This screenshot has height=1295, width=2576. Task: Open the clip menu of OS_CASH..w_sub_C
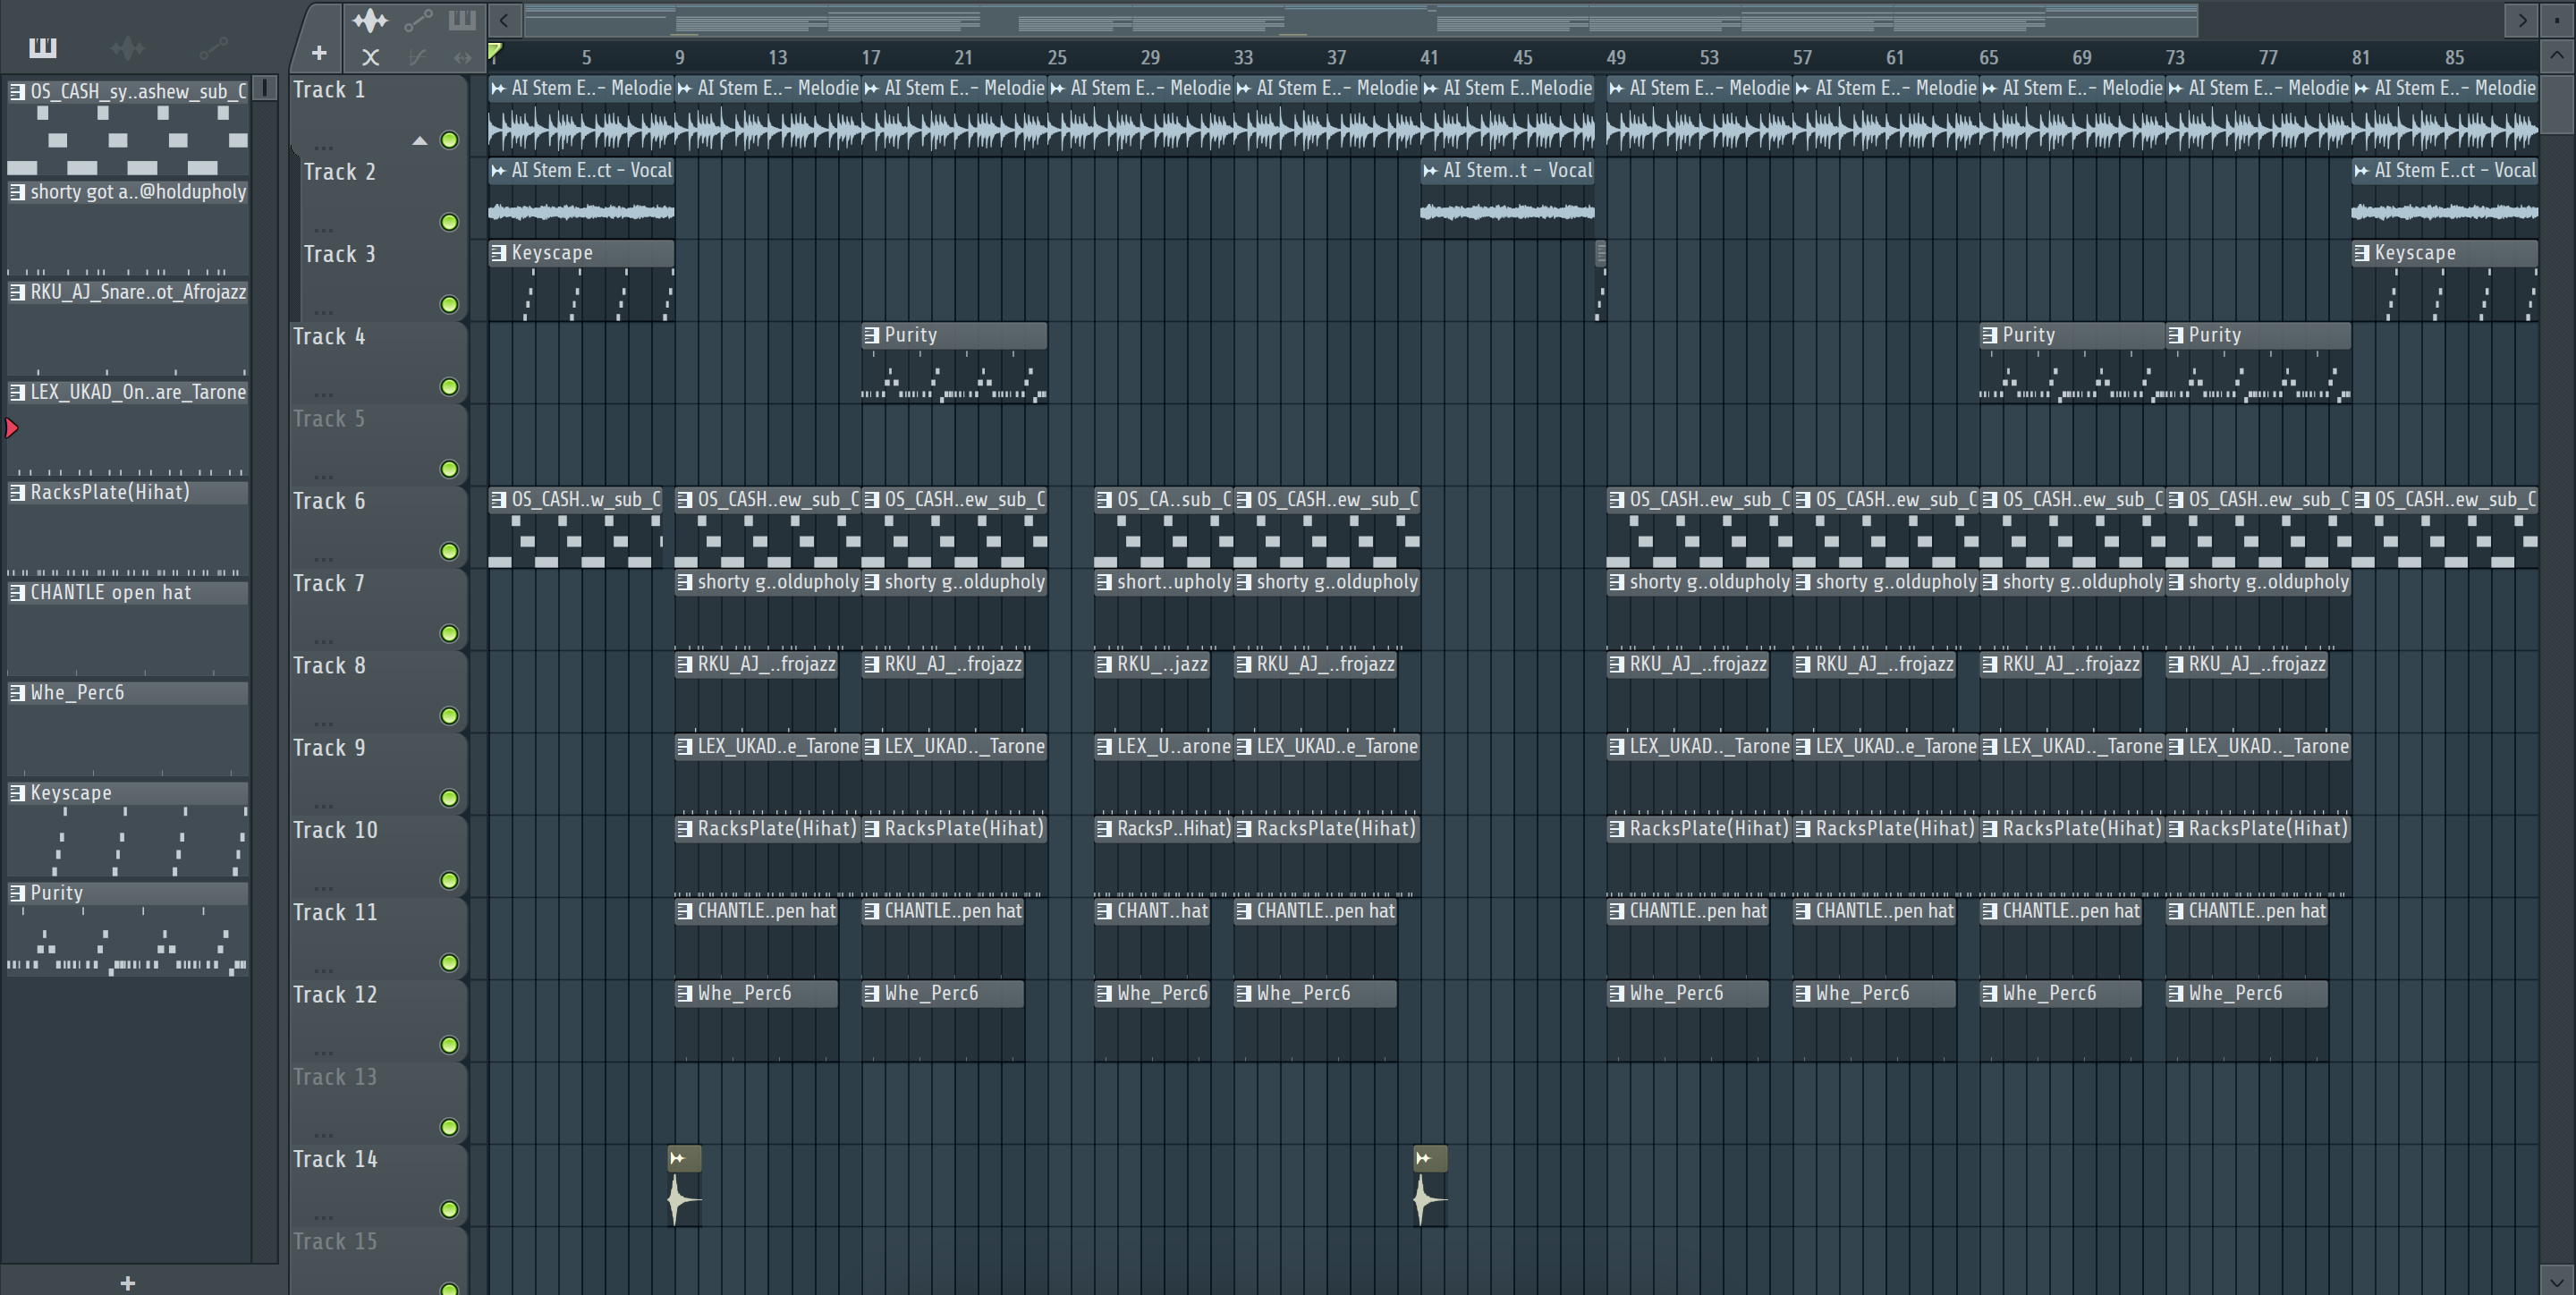click(x=499, y=499)
